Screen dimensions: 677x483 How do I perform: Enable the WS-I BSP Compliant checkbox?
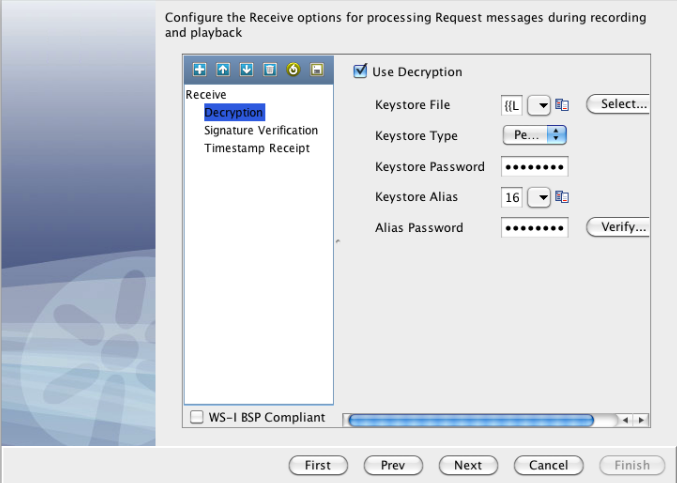197,417
